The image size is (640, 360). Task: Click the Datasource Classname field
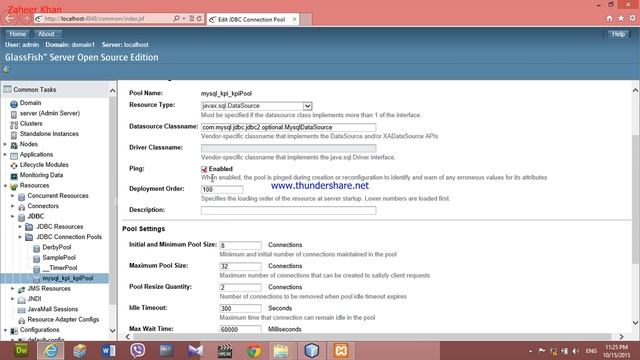click(x=288, y=127)
